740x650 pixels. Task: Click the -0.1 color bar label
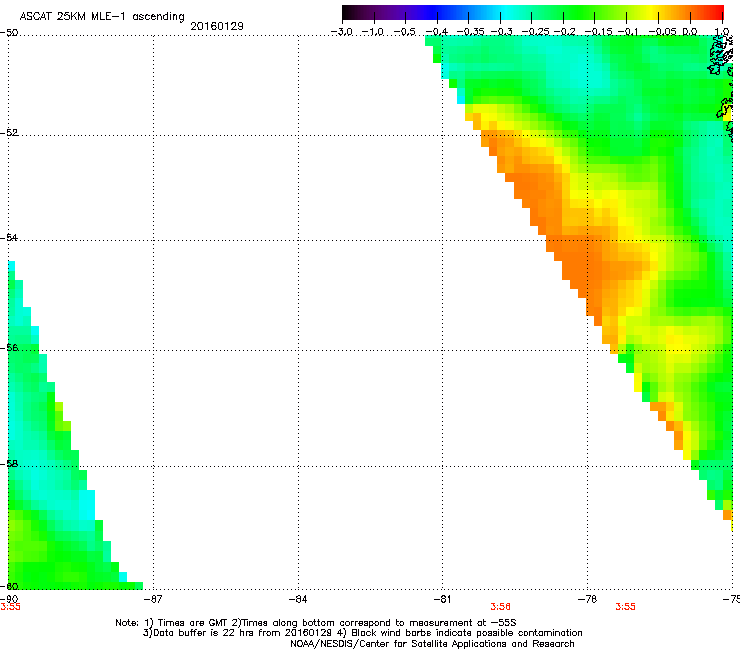click(x=628, y=32)
